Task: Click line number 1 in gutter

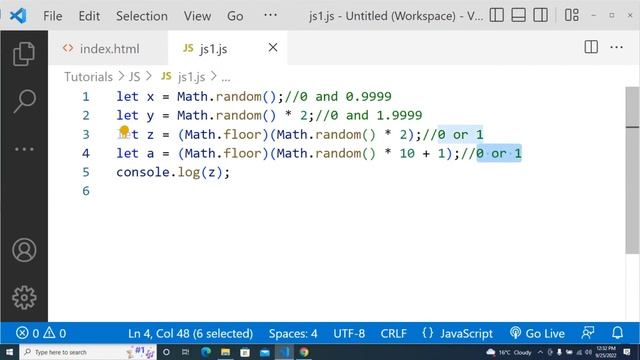Action: click(x=86, y=97)
